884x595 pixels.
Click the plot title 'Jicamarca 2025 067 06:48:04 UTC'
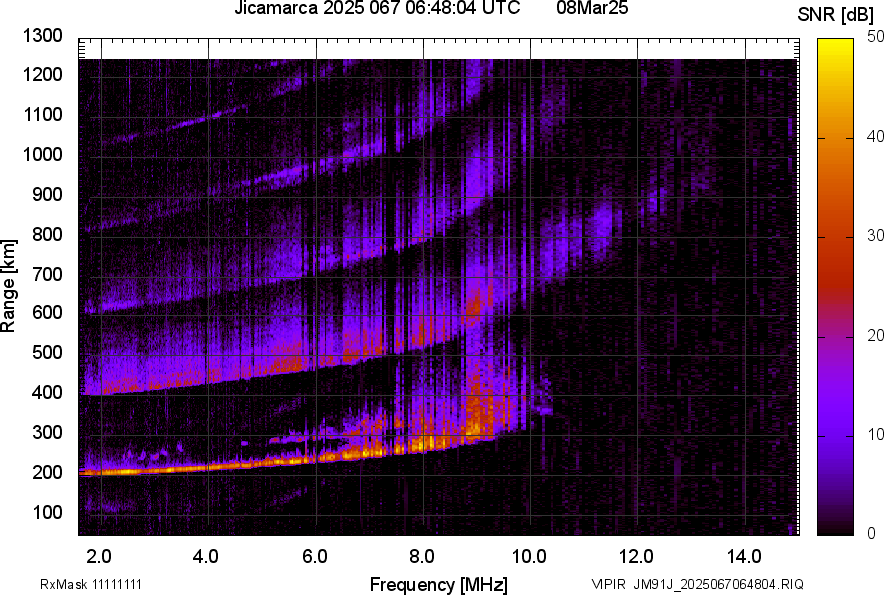coord(377,8)
